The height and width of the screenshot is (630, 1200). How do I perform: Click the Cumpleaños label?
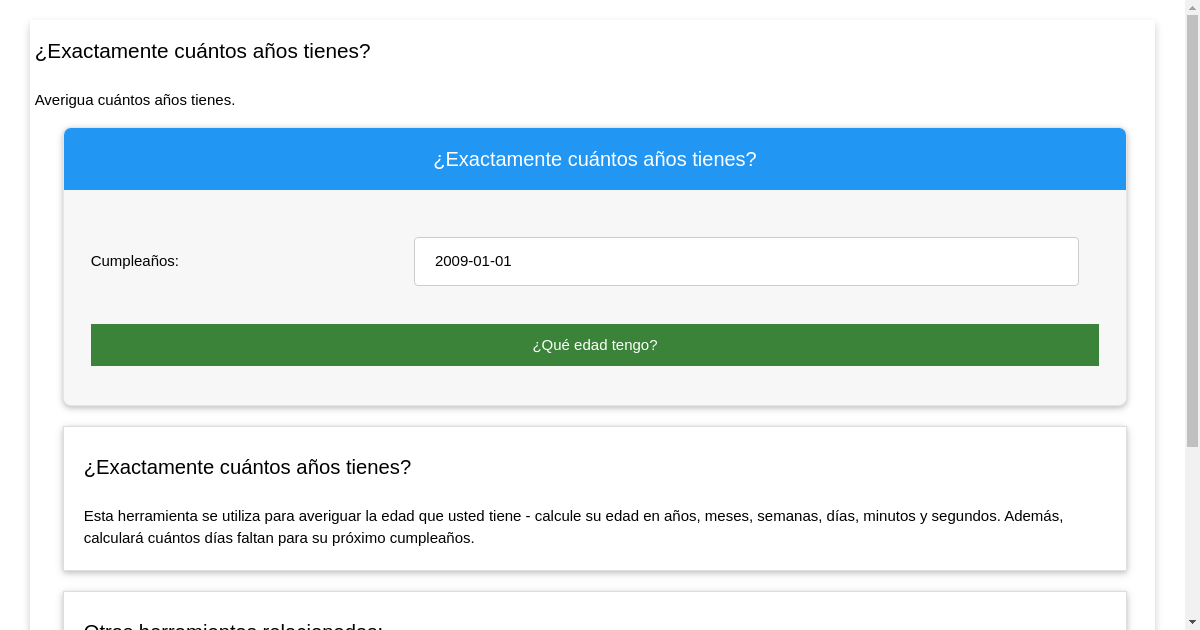pyautogui.click(x=134, y=261)
